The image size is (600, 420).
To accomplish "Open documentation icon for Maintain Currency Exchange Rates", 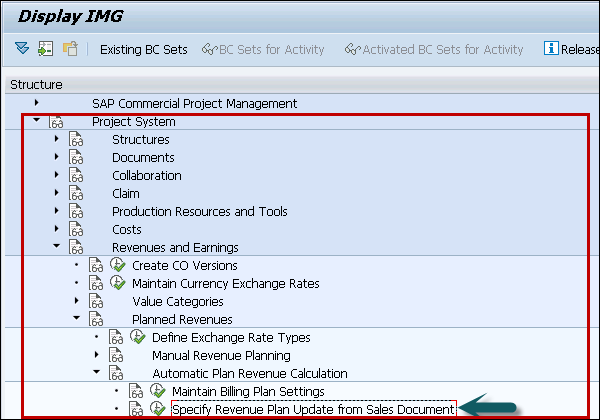I will [96, 283].
